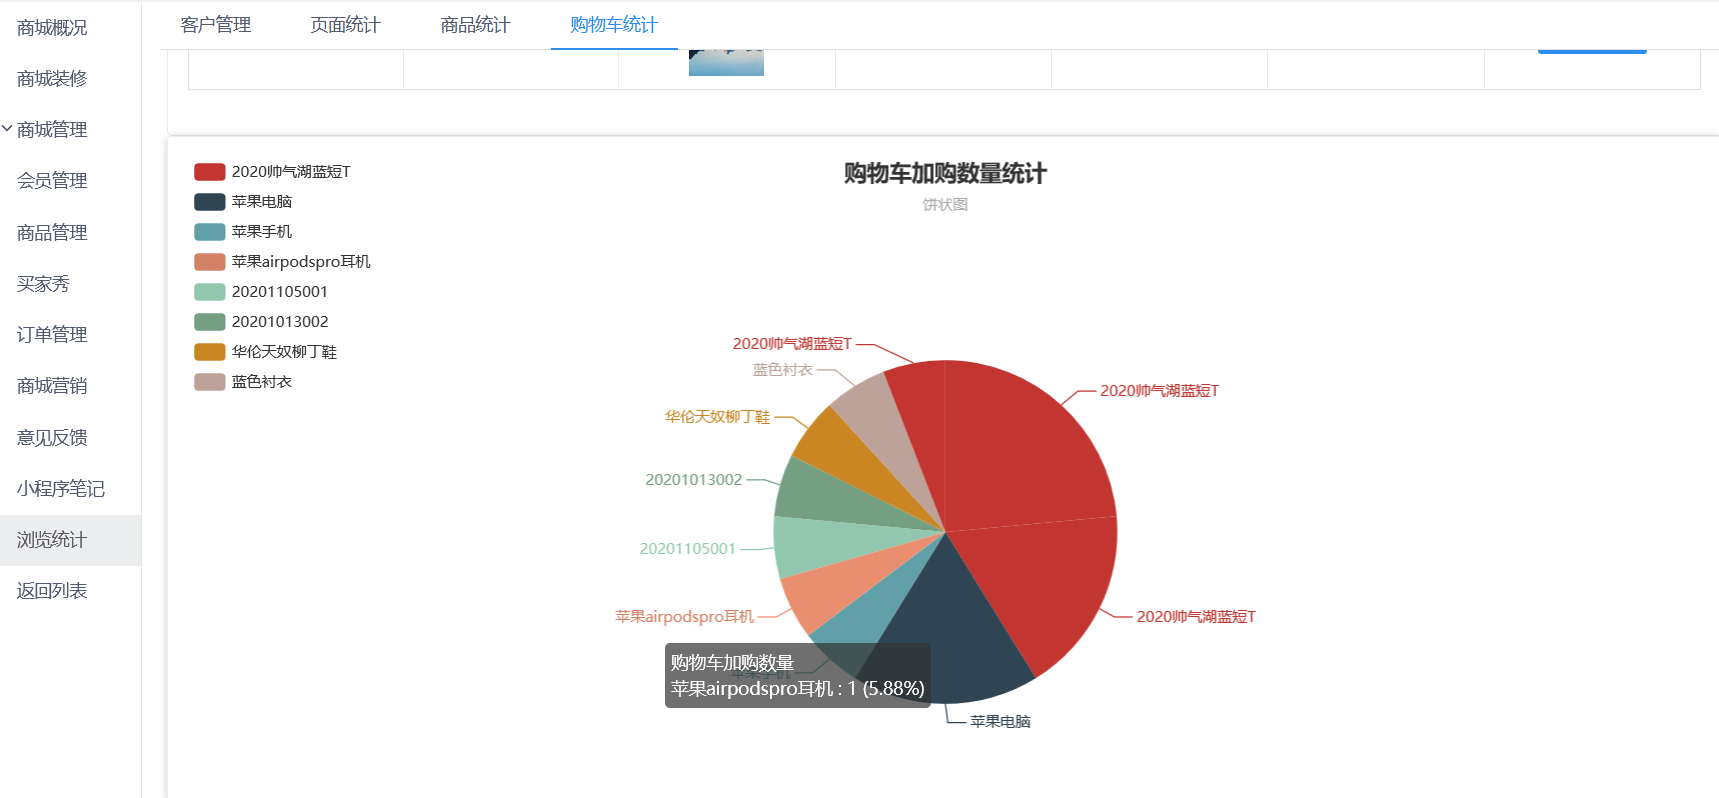Toggle the green 20201013002 legend swatch
This screenshot has height=798, width=1719.
coord(210,322)
